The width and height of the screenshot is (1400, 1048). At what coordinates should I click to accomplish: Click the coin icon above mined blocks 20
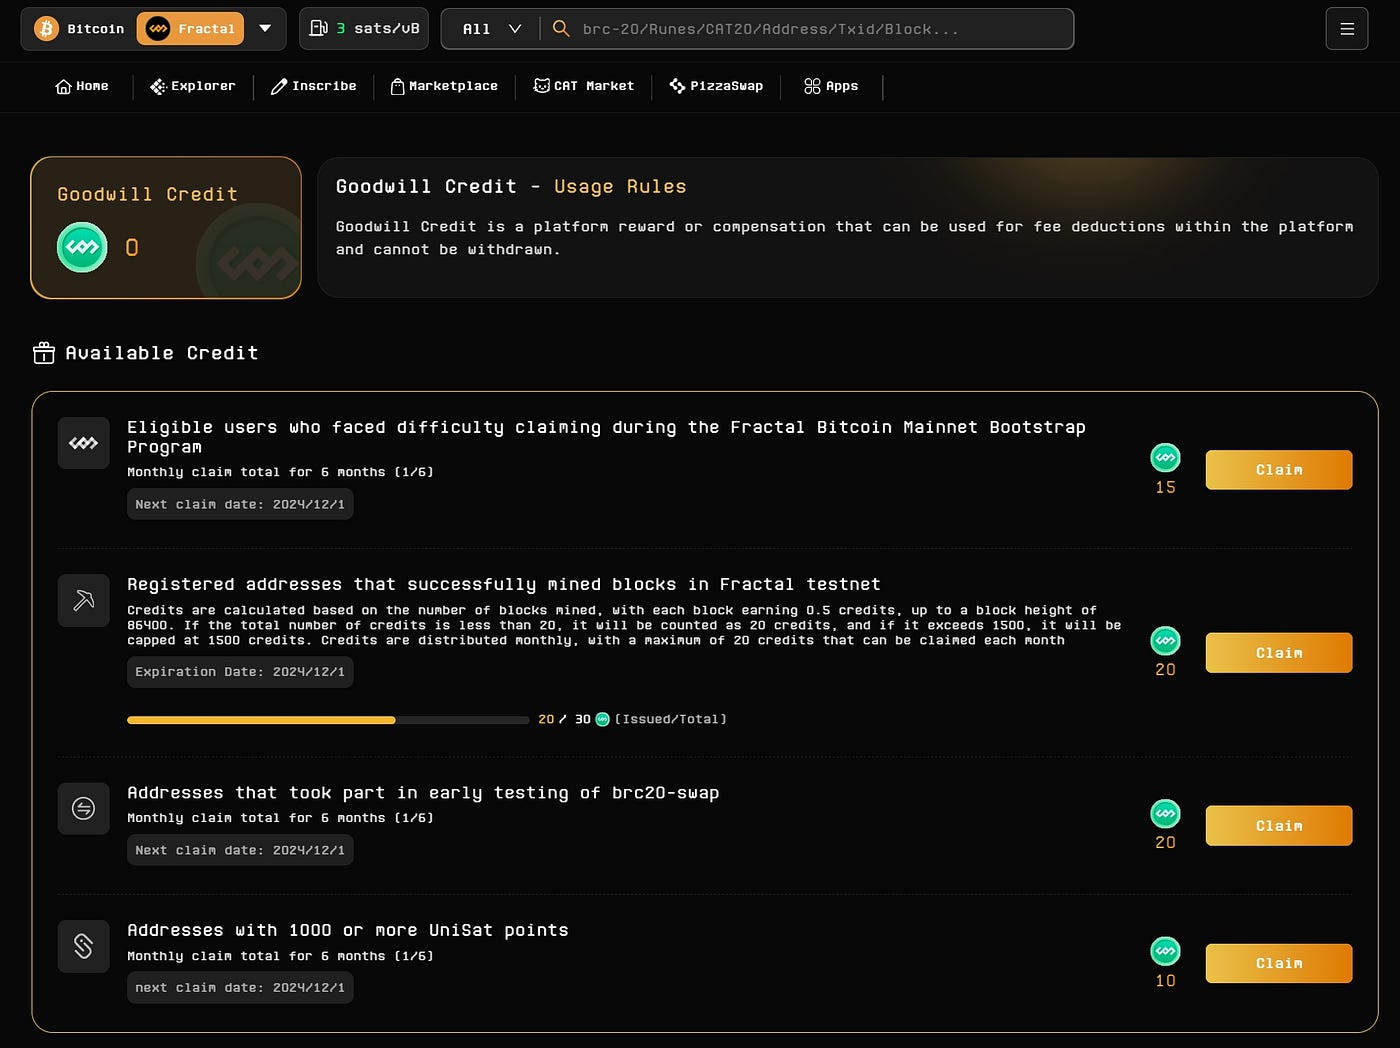click(1165, 640)
